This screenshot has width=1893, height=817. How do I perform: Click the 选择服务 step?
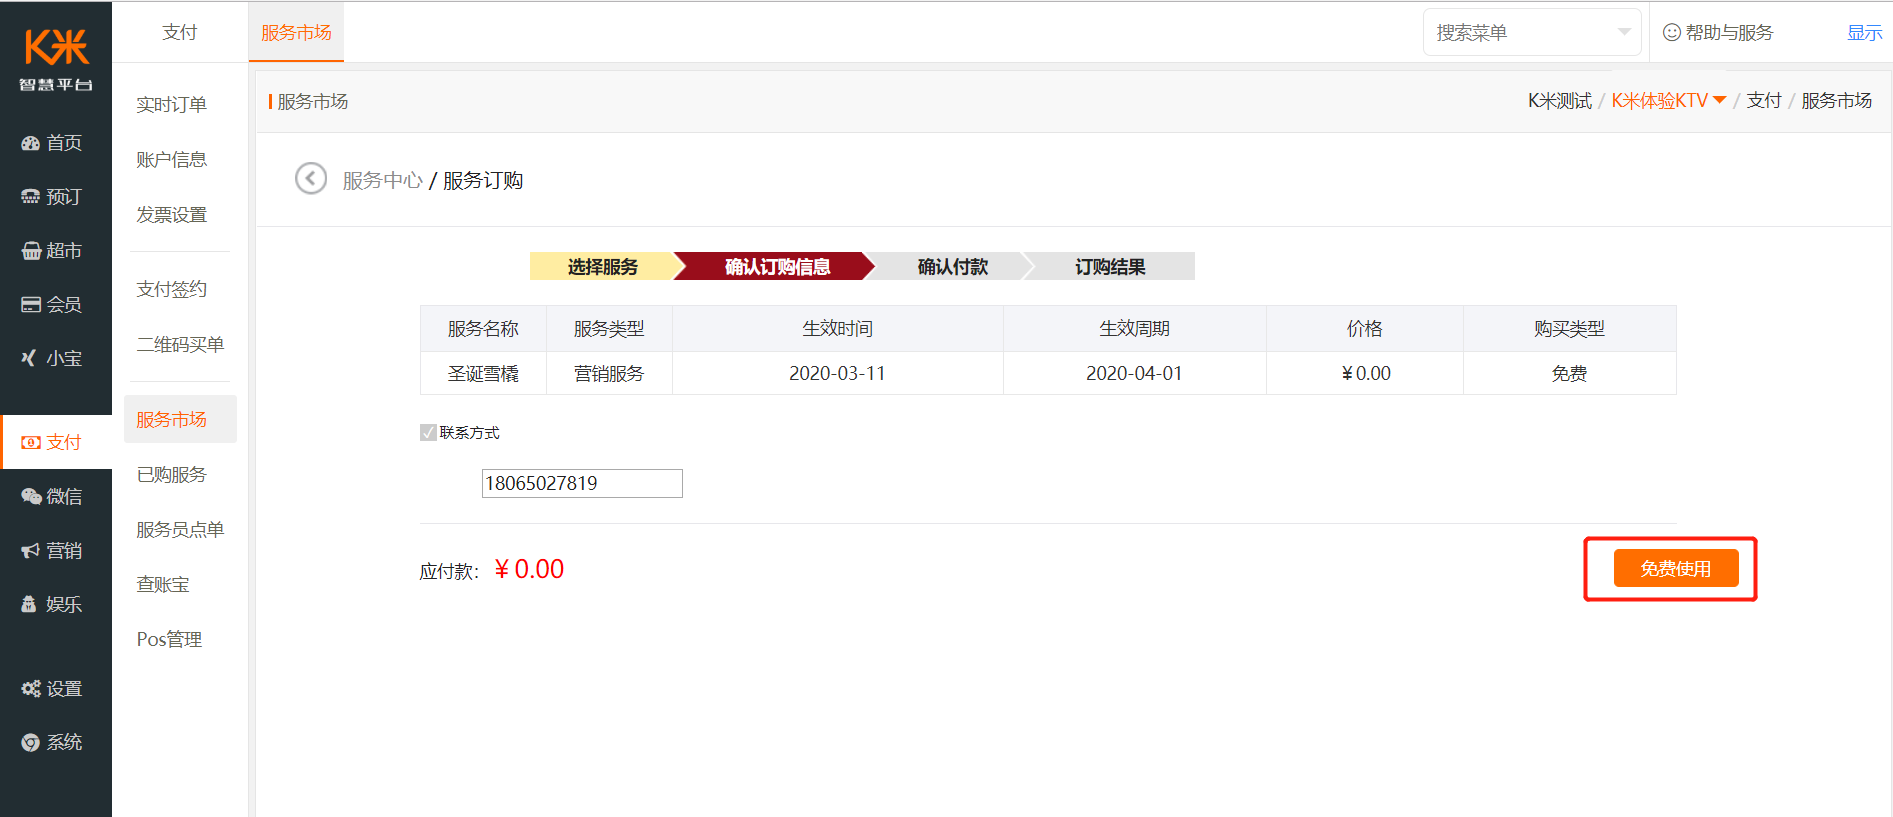click(603, 267)
